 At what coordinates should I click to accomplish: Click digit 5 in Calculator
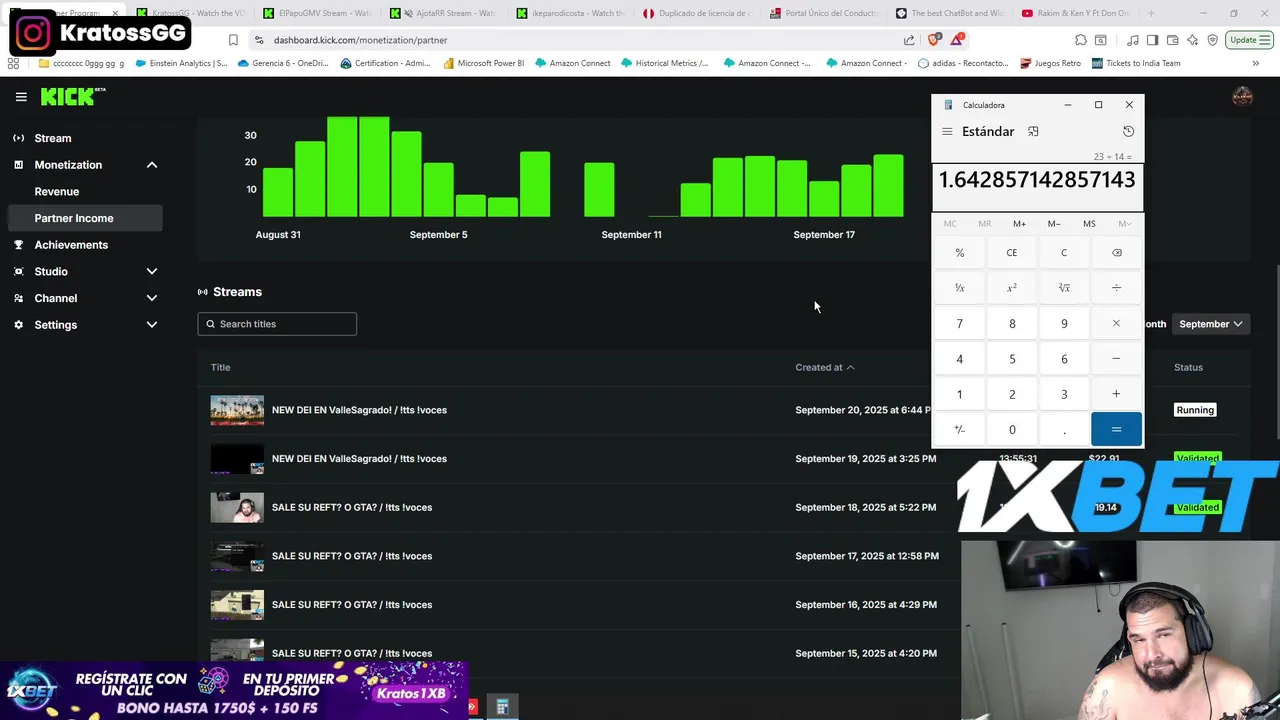coord(1012,359)
